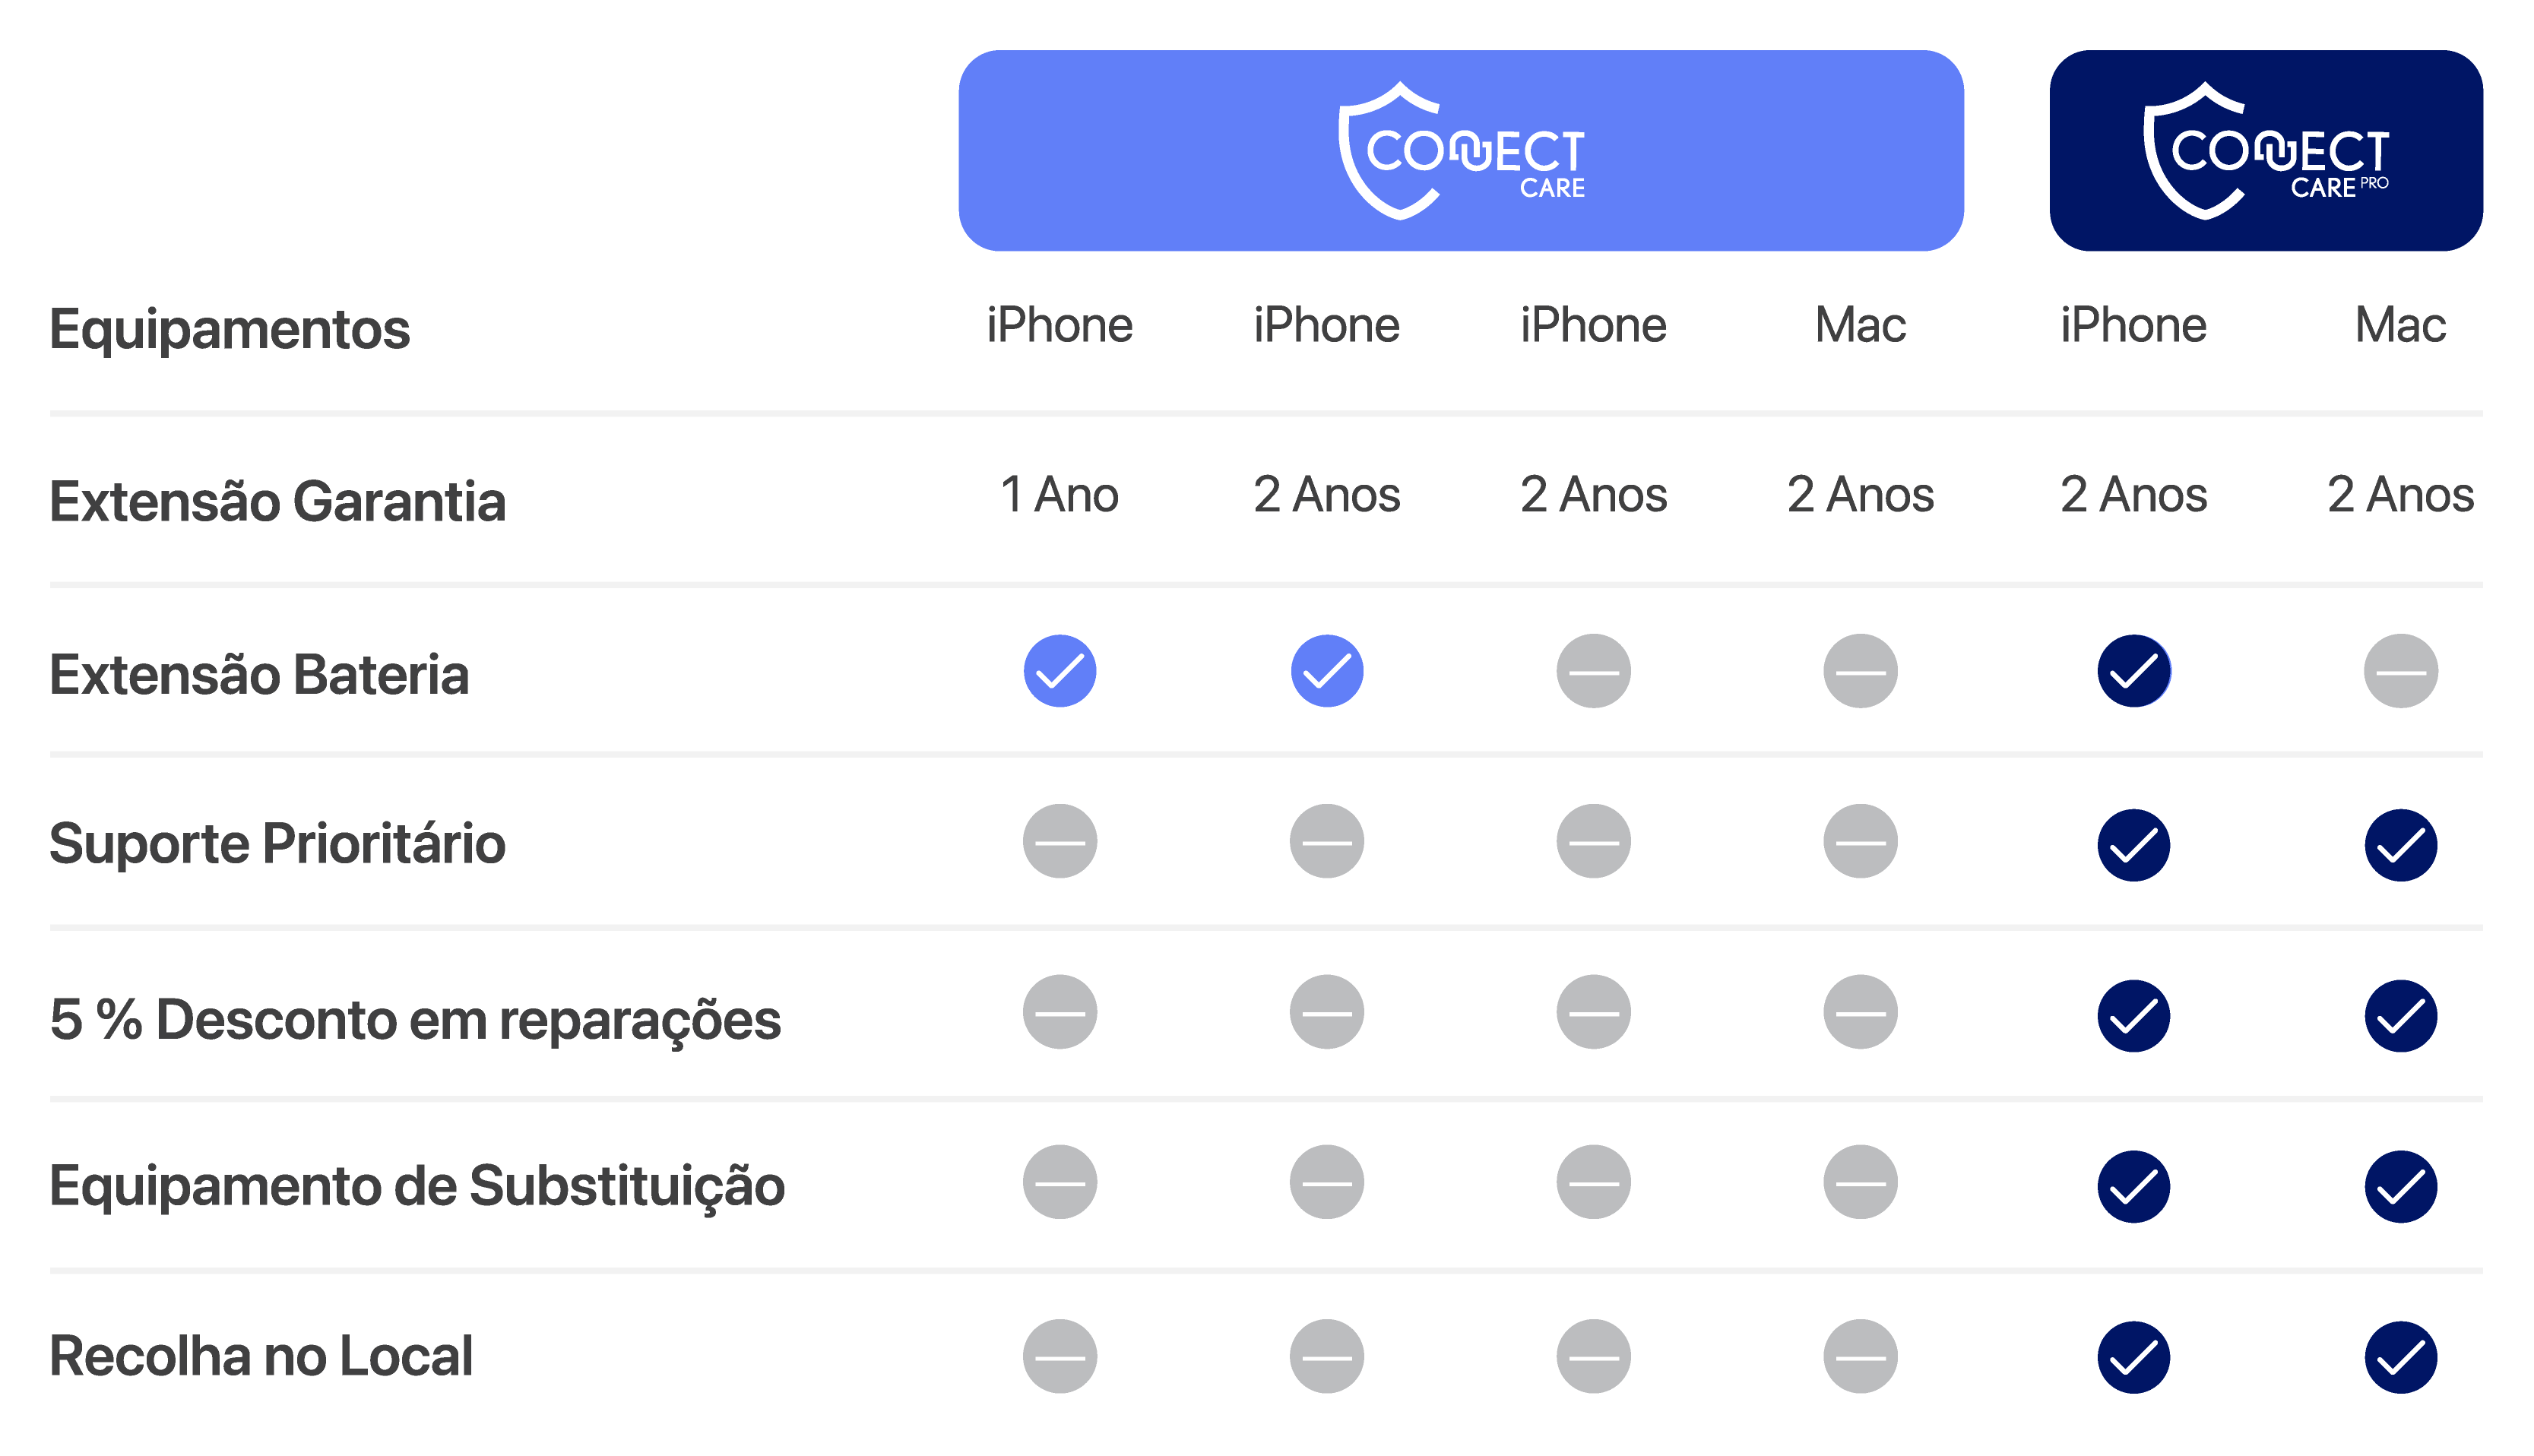Click Recolha no Local checkmark for Care Pro Mac
Screen dimensions: 2534x1456
[2400, 1357]
